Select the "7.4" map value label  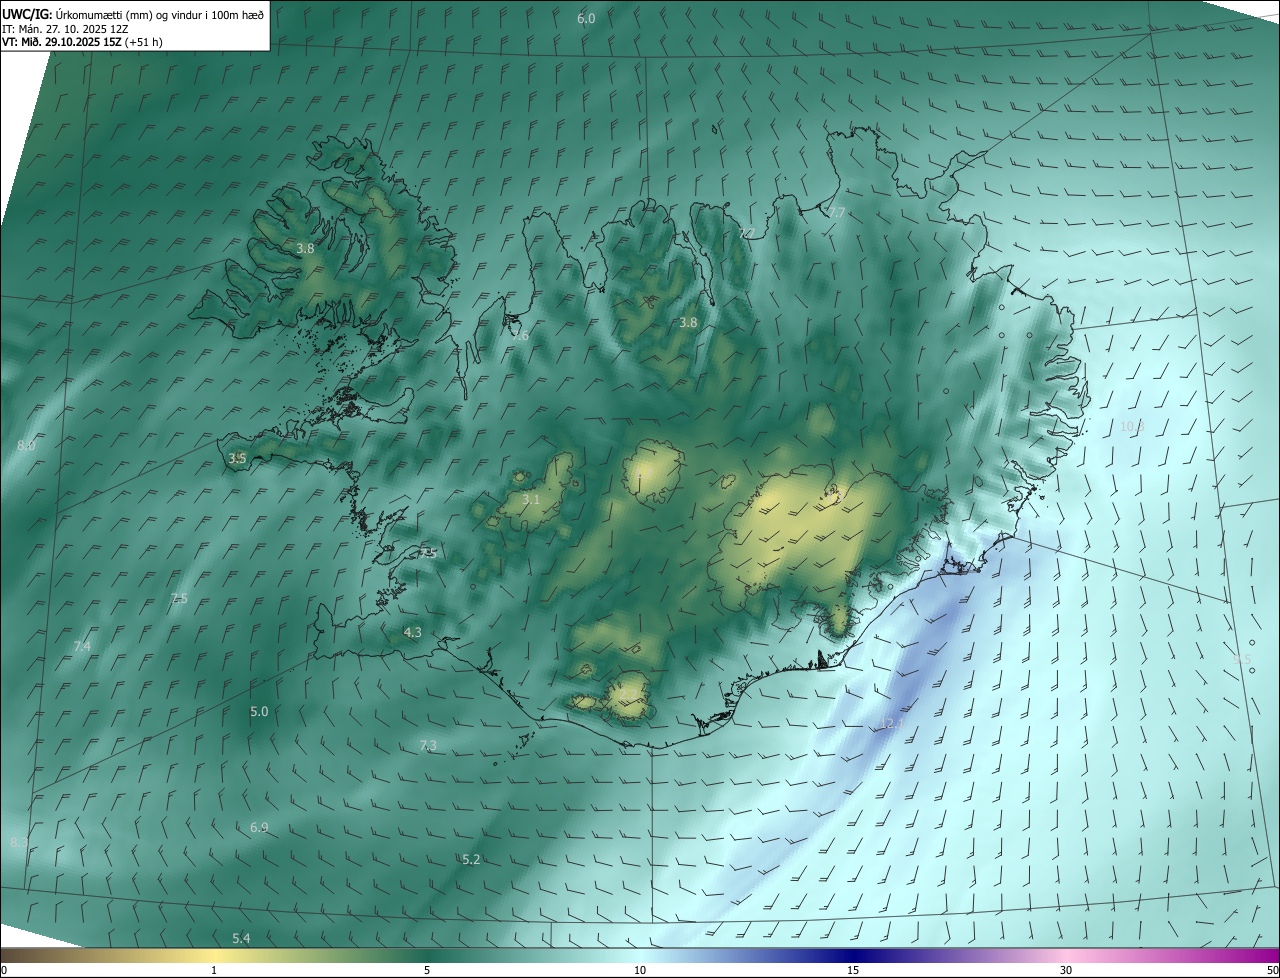point(82,647)
